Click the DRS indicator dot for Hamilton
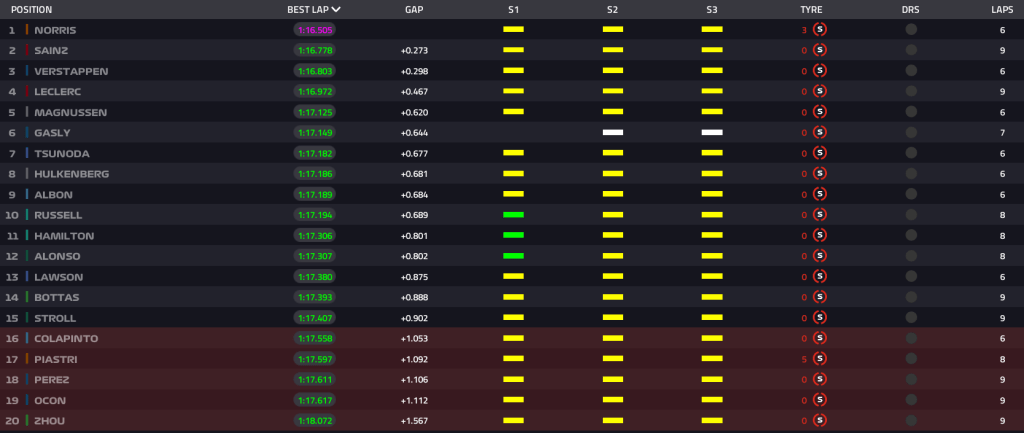This screenshot has height=433, width=1024. tap(911, 235)
